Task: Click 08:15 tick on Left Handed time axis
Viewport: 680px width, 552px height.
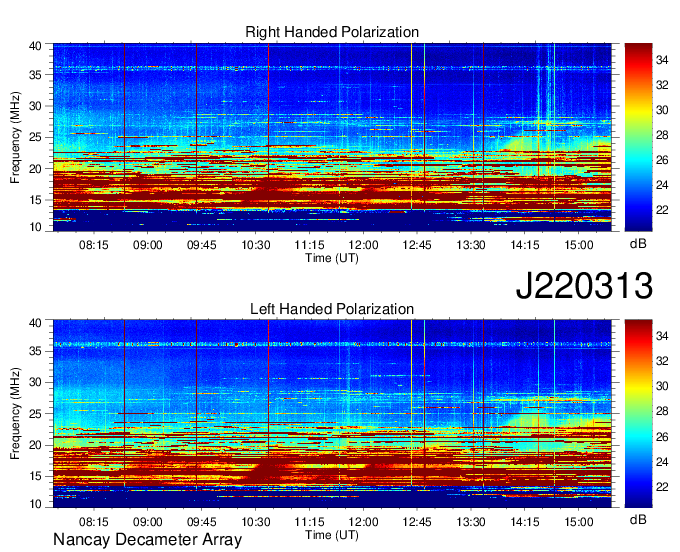Action: tap(93, 522)
